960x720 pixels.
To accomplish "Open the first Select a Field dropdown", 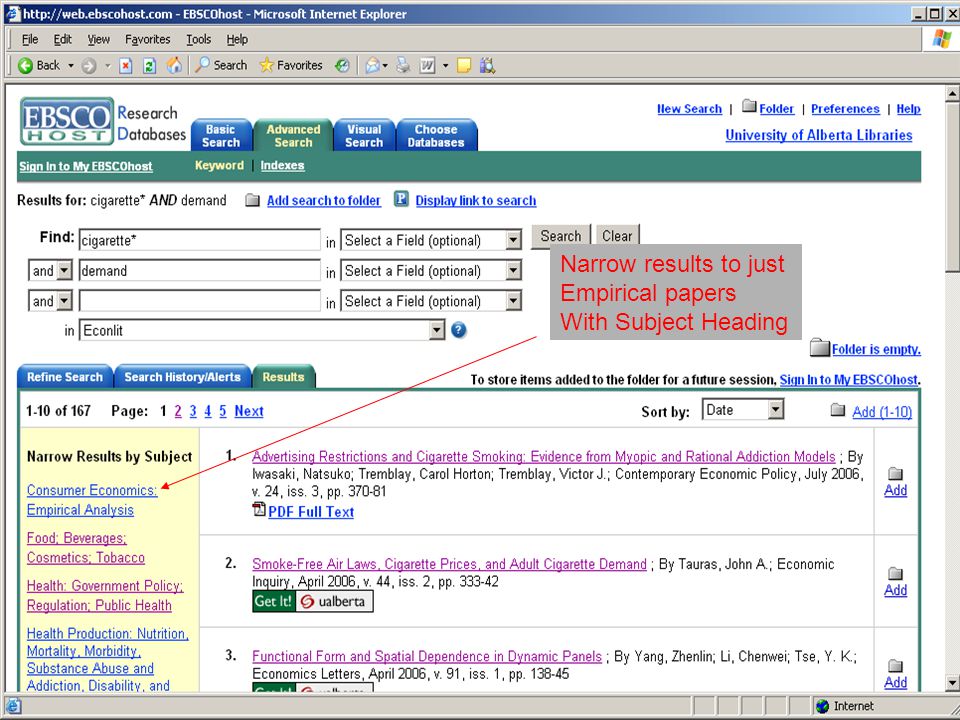I will [x=431, y=240].
